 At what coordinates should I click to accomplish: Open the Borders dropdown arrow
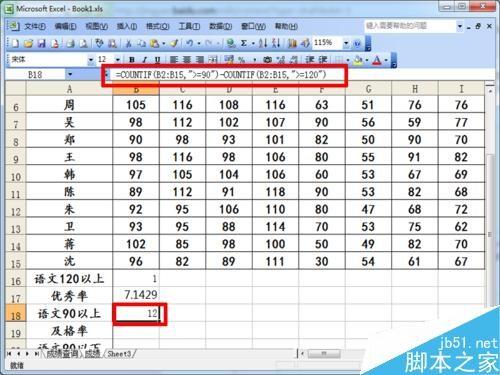(348, 60)
